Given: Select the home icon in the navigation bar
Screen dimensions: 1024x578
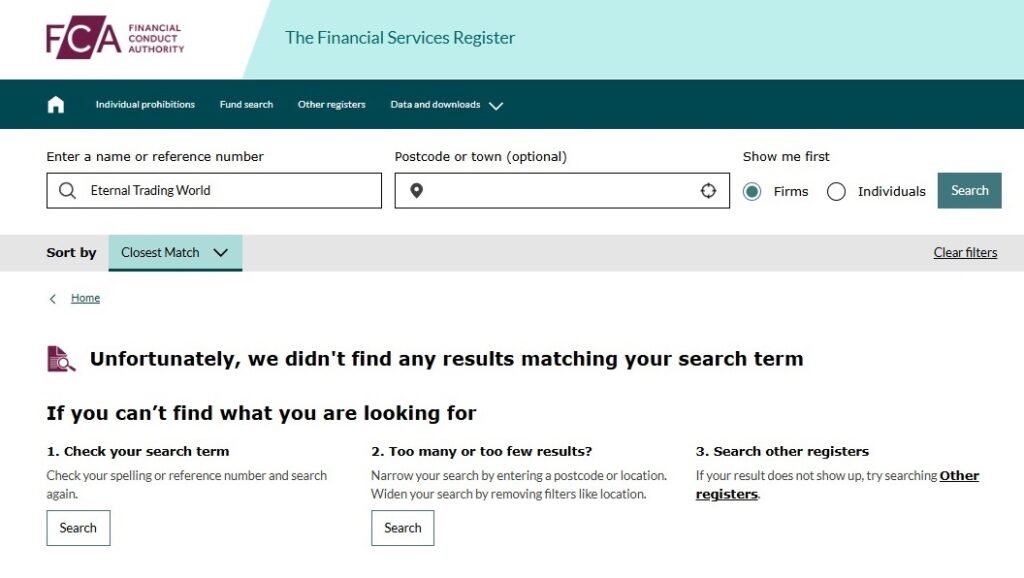Looking at the screenshot, I should (x=55, y=104).
